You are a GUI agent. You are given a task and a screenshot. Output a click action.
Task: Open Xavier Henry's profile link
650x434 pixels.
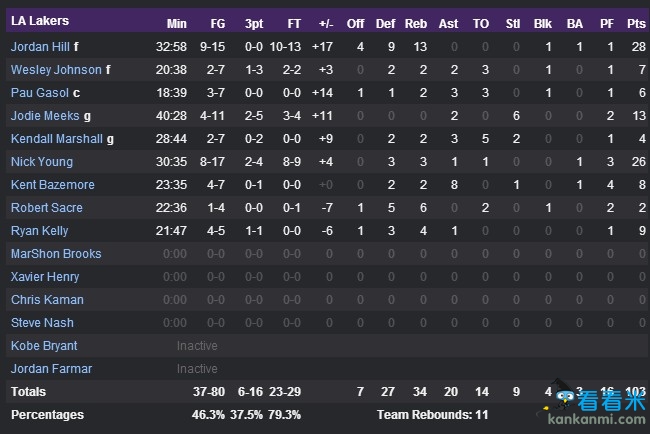pos(45,276)
